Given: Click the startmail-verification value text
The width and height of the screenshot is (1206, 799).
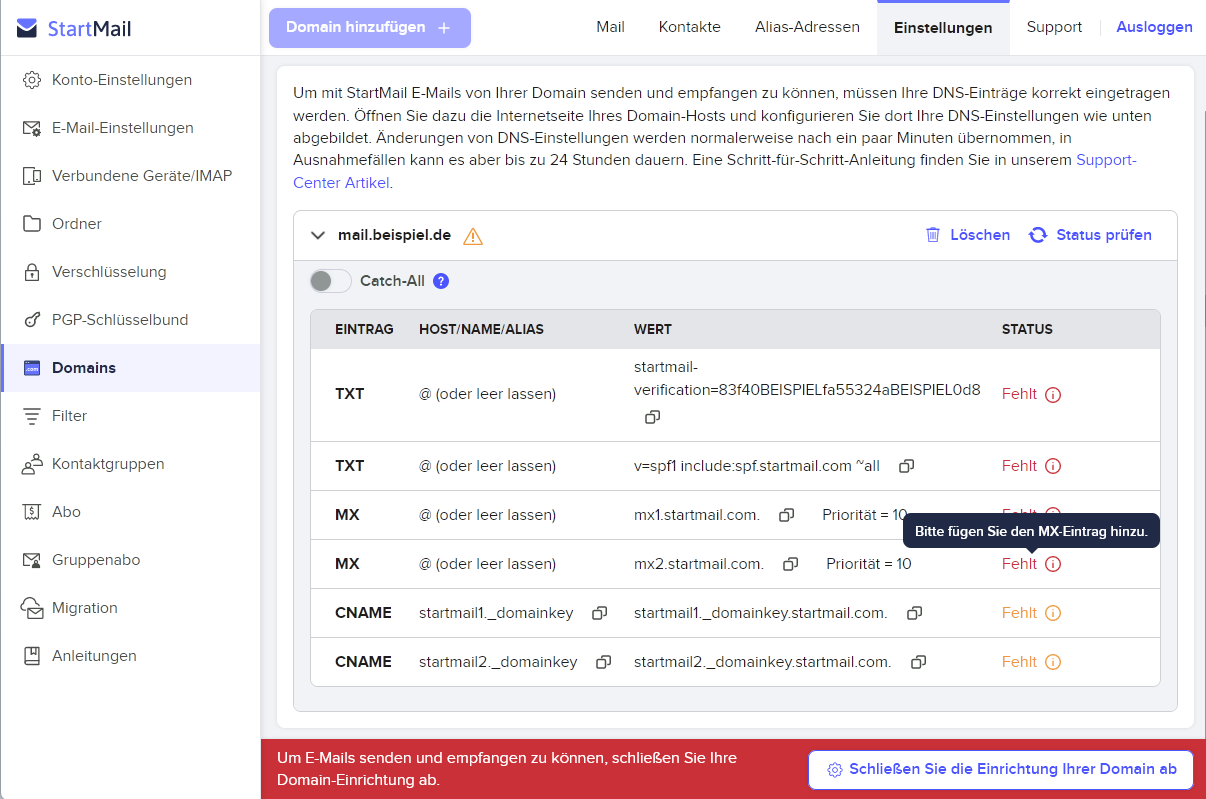Looking at the screenshot, I should point(807,379).
